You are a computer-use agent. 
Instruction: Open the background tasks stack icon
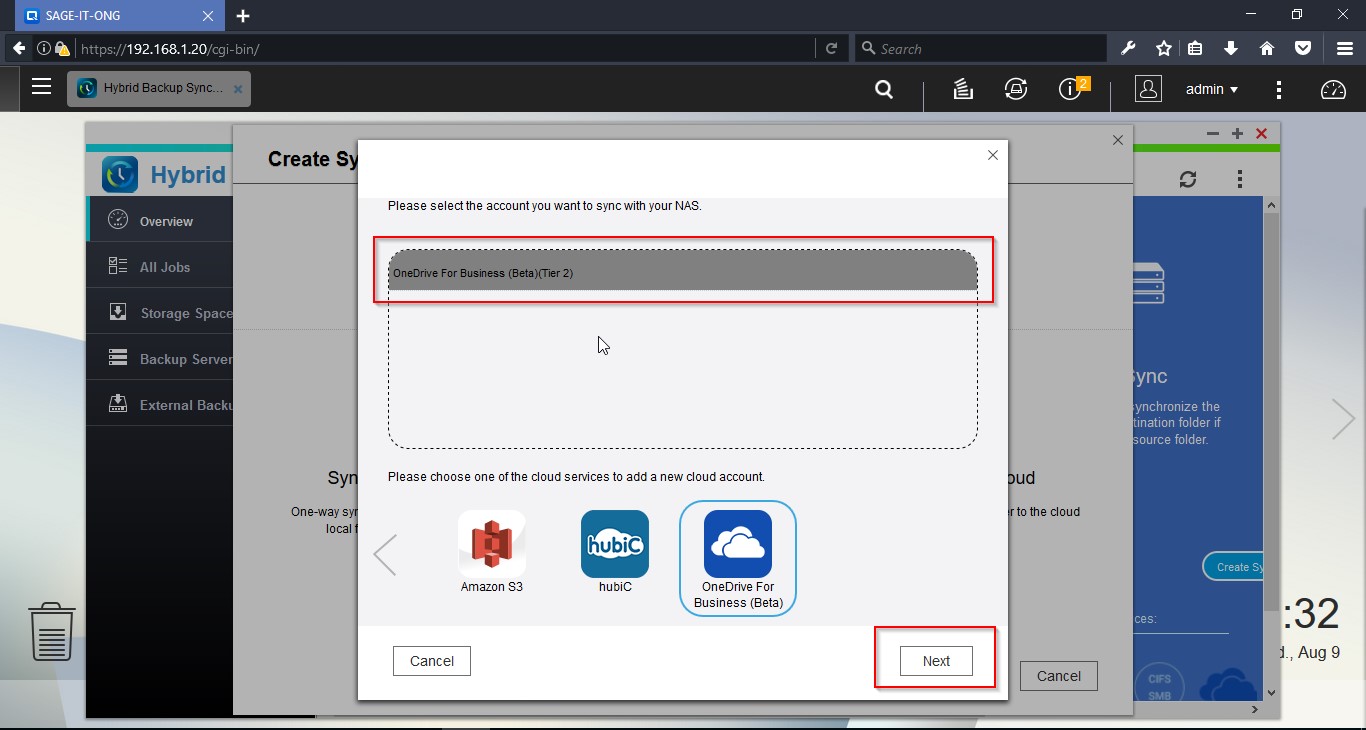coord(963,89)
